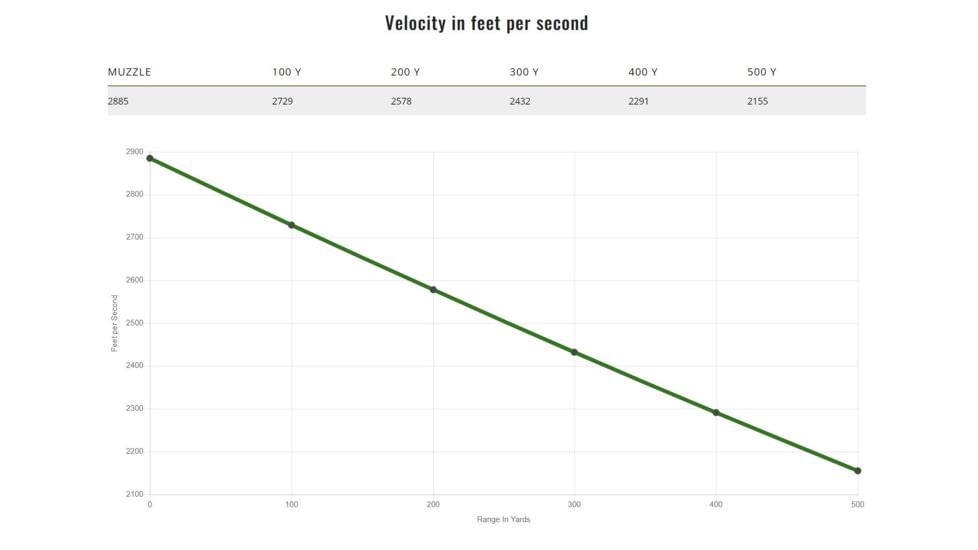Select the 2729 value in the table
978x550 pixels.
[x=283, y=101]
